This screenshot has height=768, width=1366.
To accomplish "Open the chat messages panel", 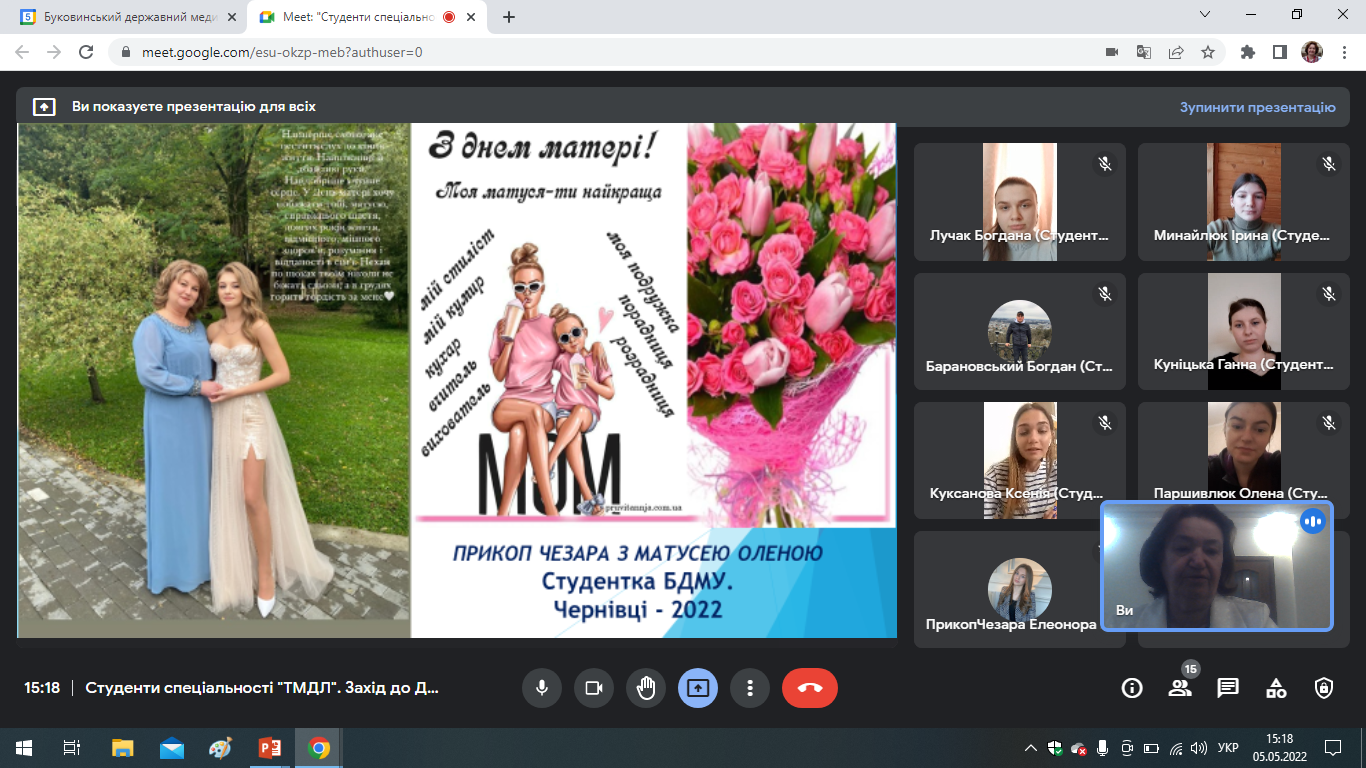I will (1228, 688).
